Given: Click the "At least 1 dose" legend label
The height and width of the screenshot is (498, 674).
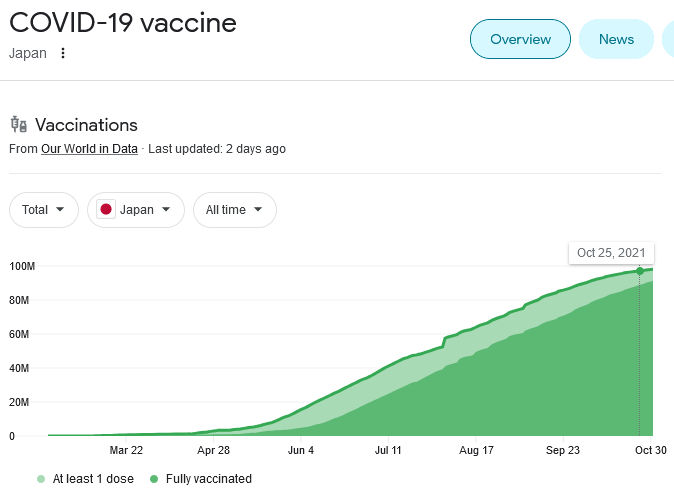Looking at the screenshot, I should (x=93, y=479).
